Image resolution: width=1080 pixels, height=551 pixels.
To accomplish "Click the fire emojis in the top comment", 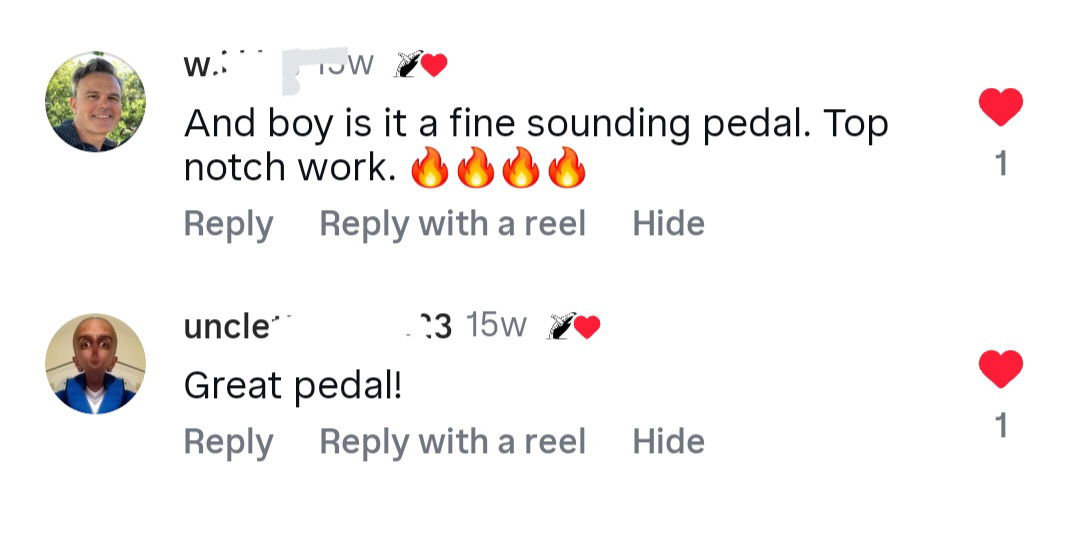I will coord(498,170).
